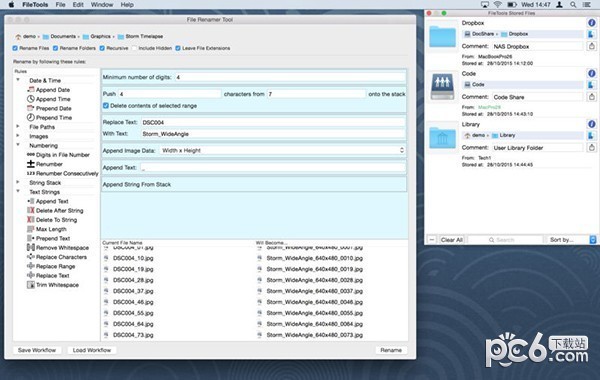Toggle the Leave File Extensions checkbox
This screenshot has width=600, height=380.
pos(178,48)
